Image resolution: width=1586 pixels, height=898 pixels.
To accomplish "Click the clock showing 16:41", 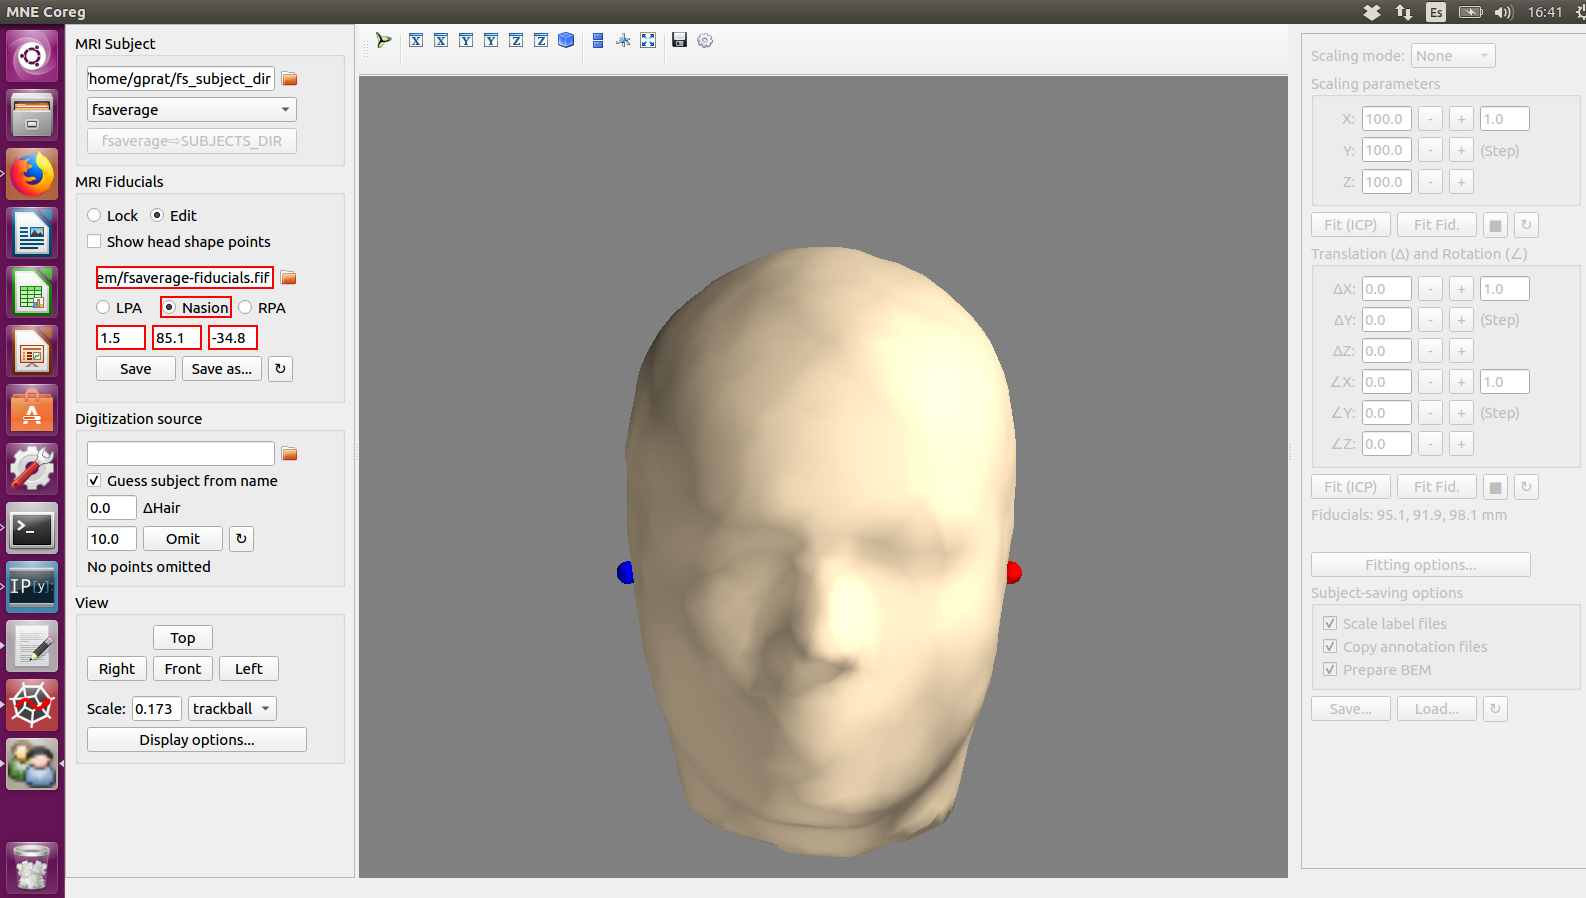I will [1545, 12].
